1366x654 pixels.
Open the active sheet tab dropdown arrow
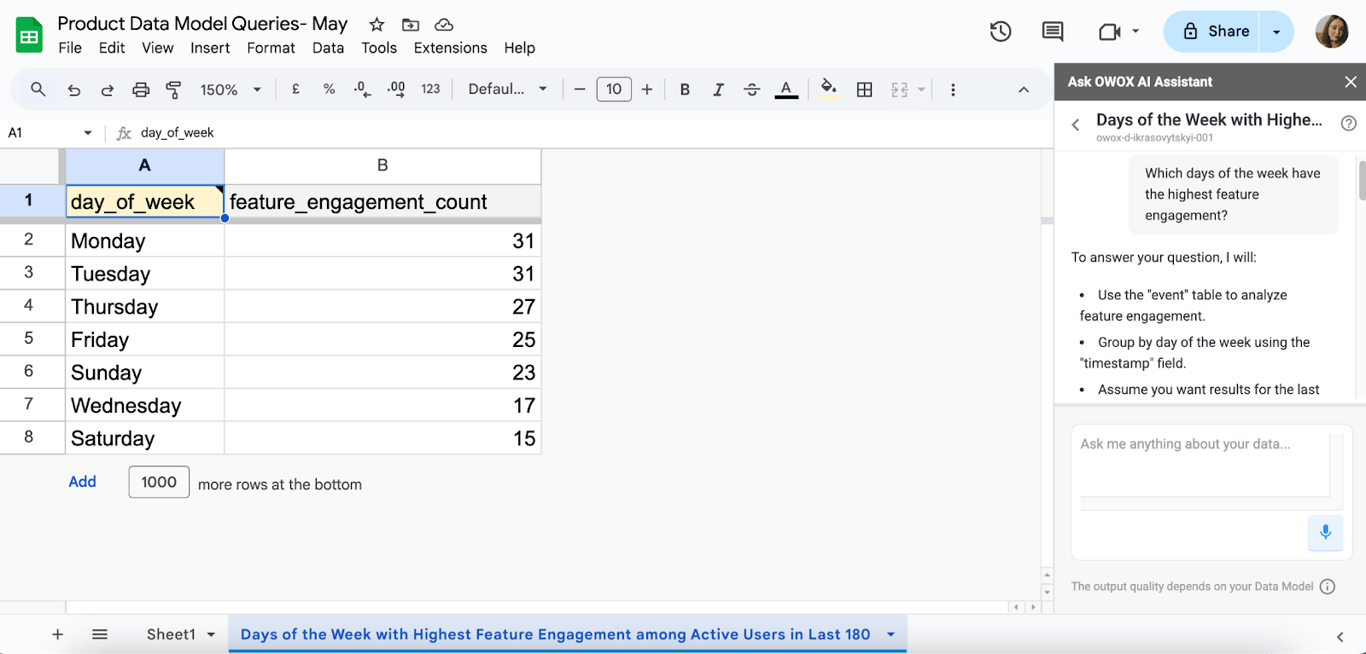coord(890,634)
